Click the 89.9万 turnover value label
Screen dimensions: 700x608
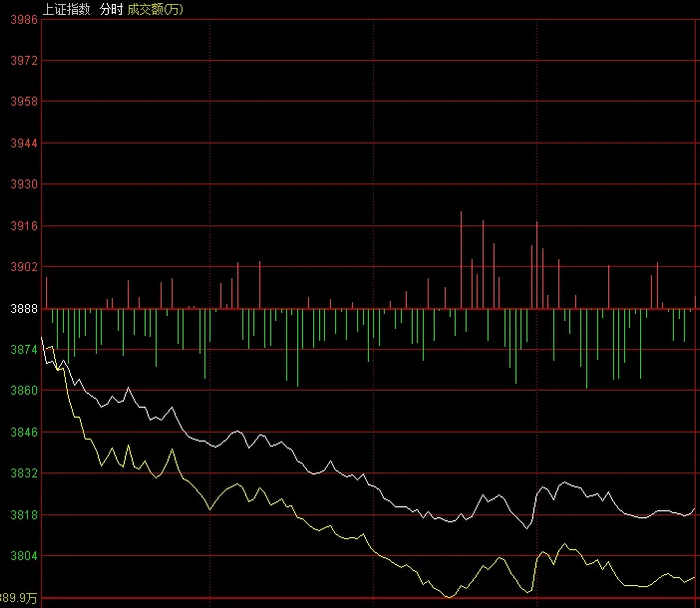[x=18, y=598]
